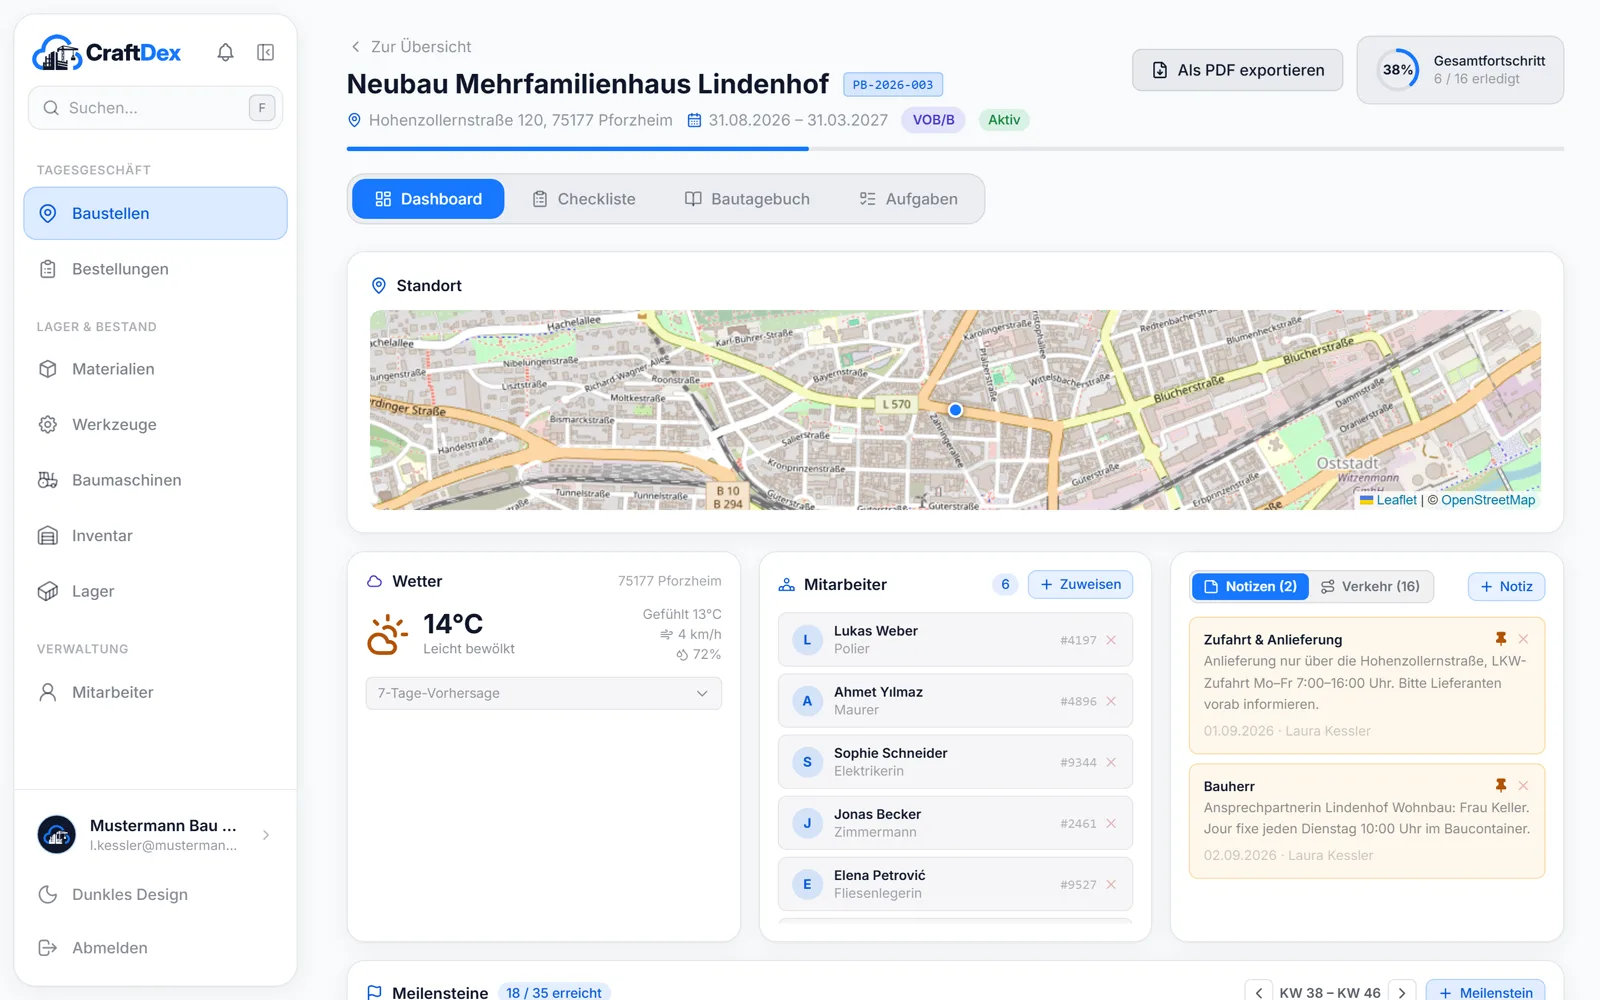Focus the Suchen search field

[155, 108]
